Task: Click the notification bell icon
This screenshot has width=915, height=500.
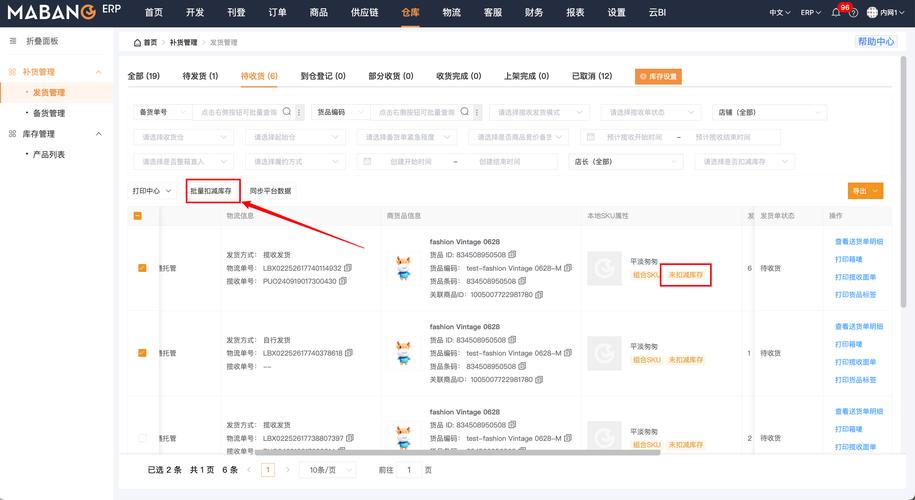Action: [836, 12]
